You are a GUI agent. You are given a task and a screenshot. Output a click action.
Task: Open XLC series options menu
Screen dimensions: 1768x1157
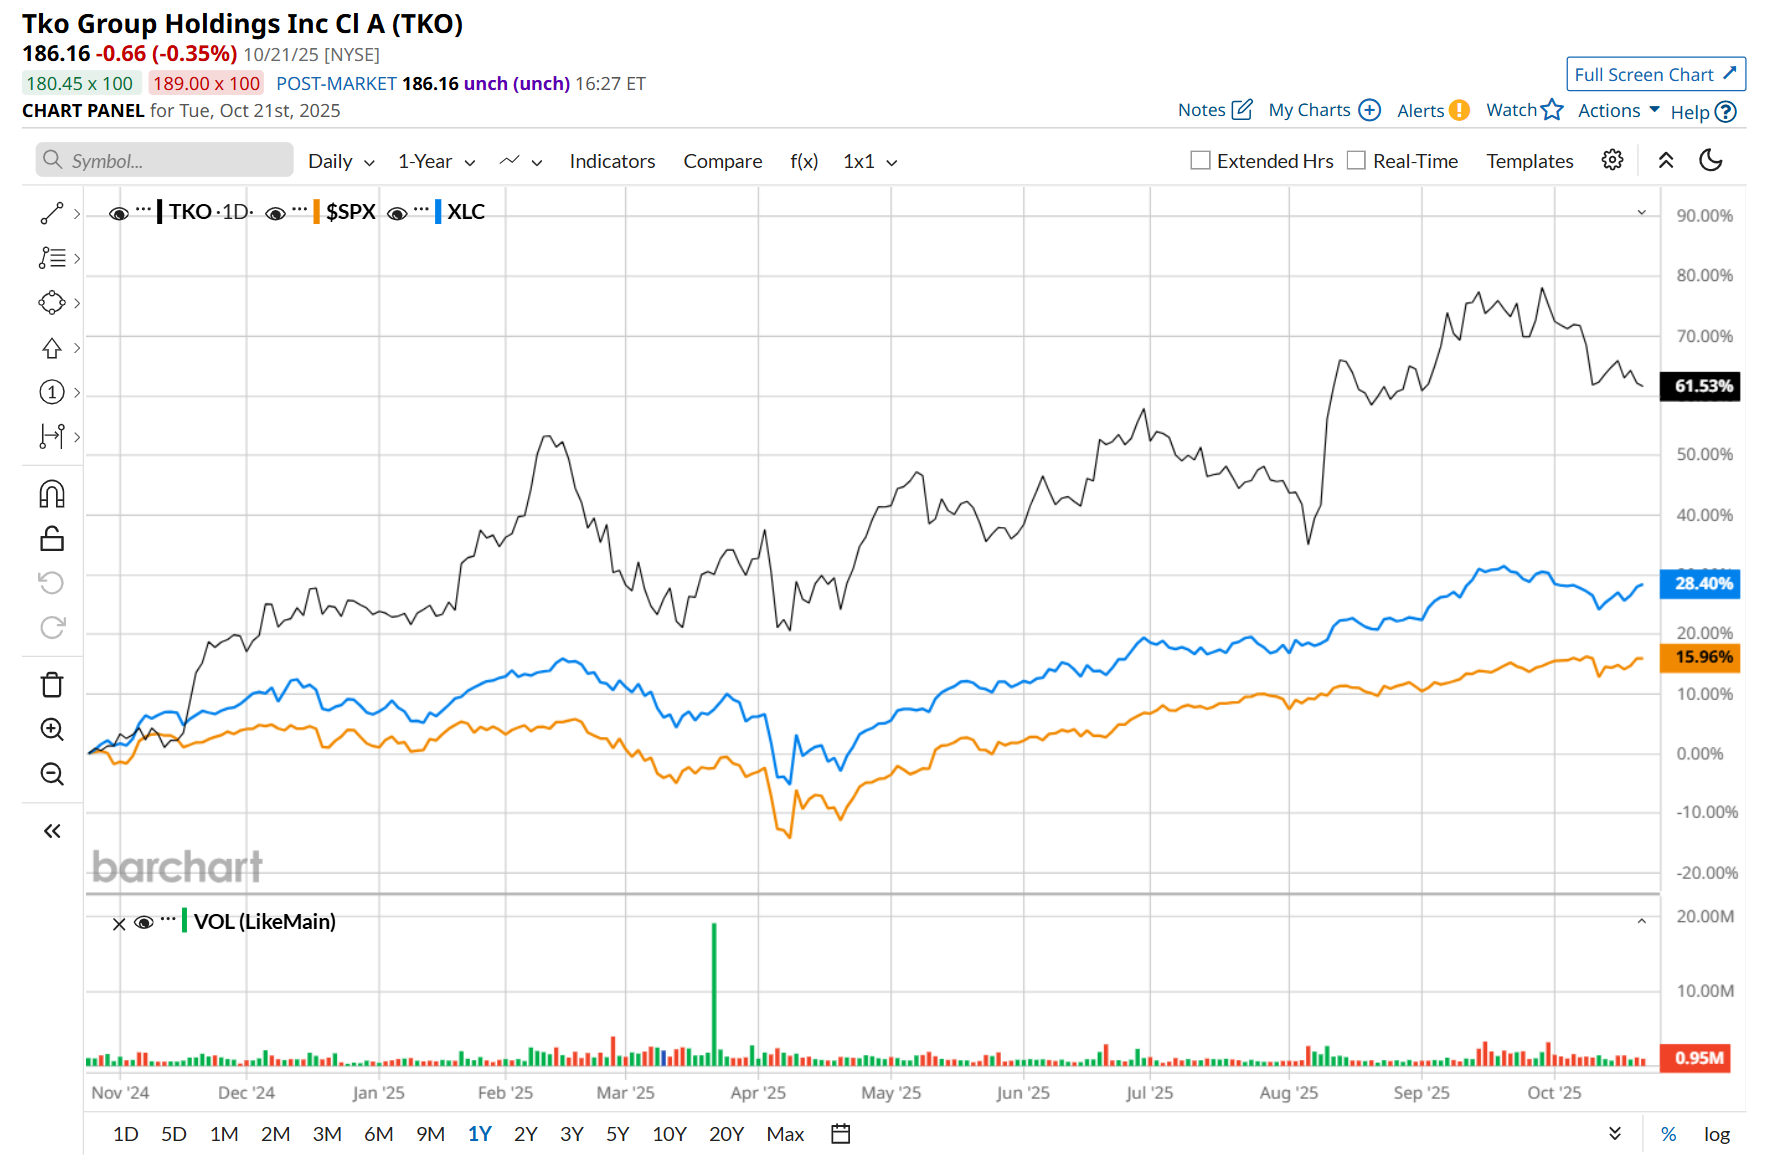tap(421, 209)
